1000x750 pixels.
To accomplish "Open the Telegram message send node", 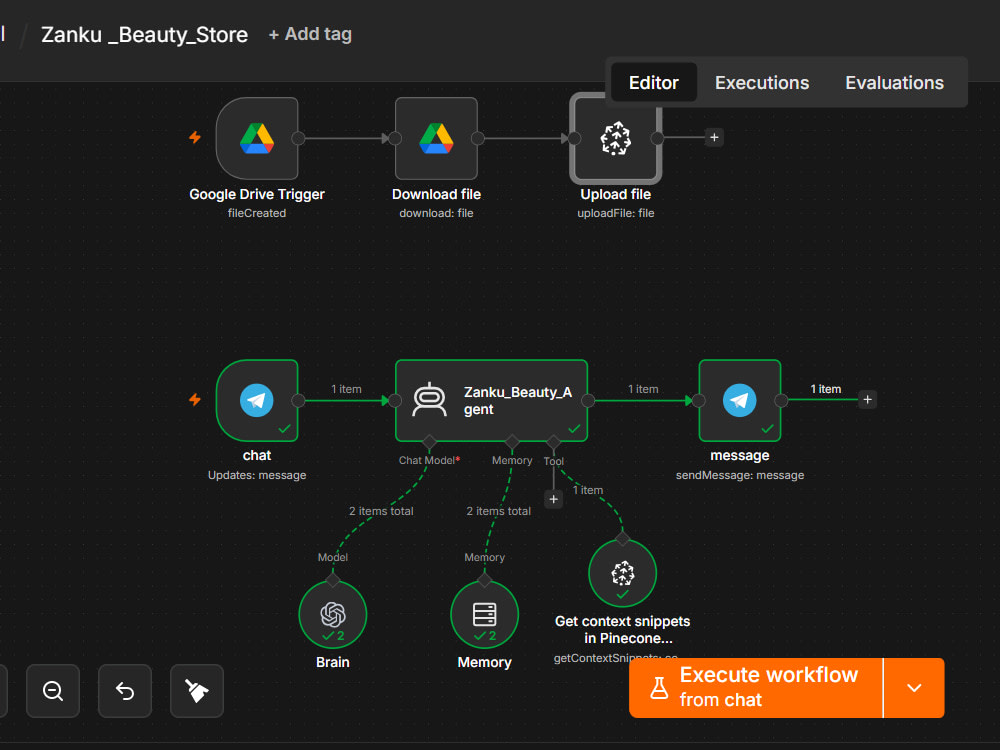I will (740, 401).
